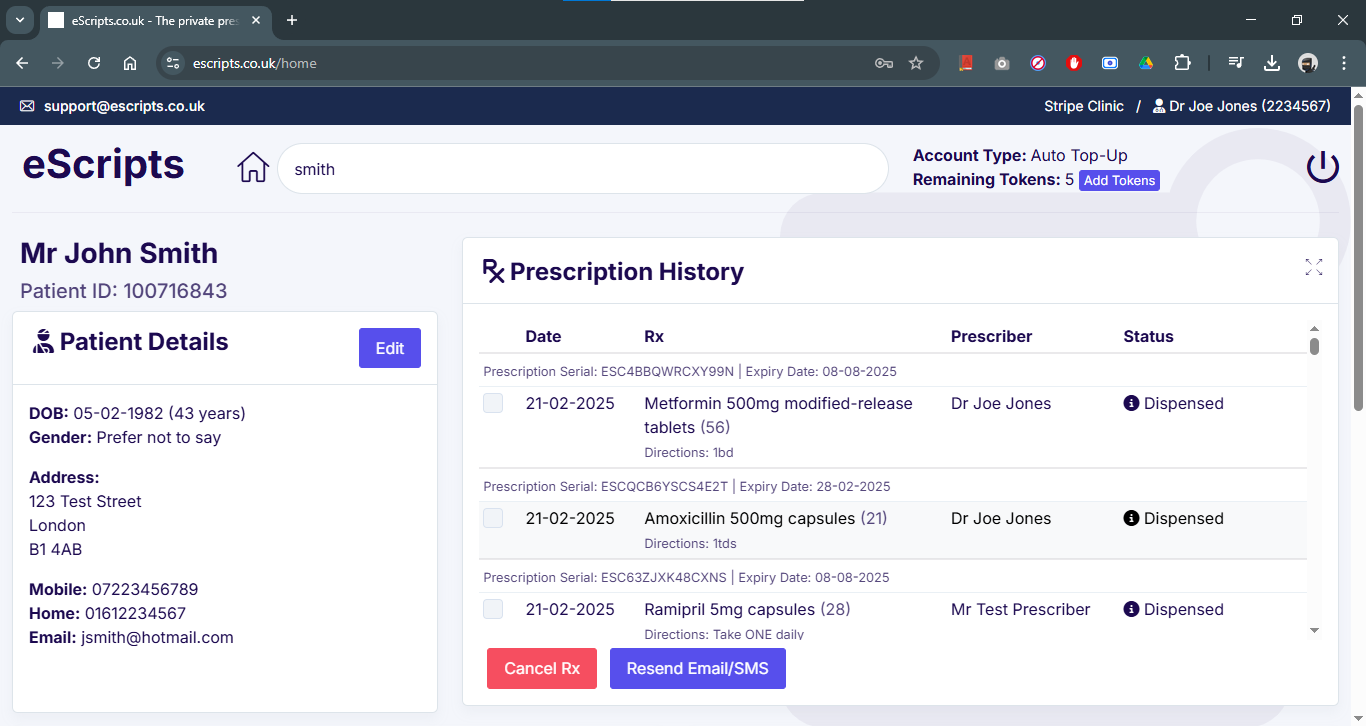Bookmark page with the star icon
The height and width of the screenshot is (726, 1366).
916,63
